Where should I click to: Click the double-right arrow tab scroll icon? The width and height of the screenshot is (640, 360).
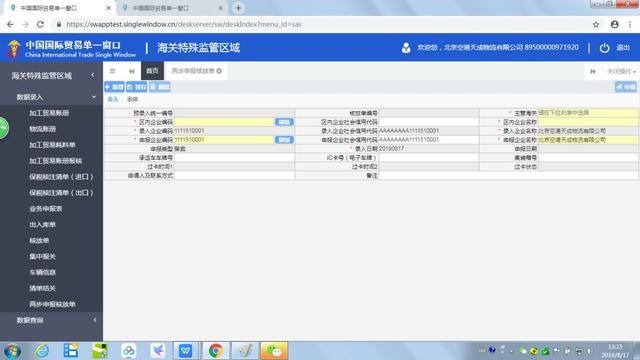coord(593,71)
